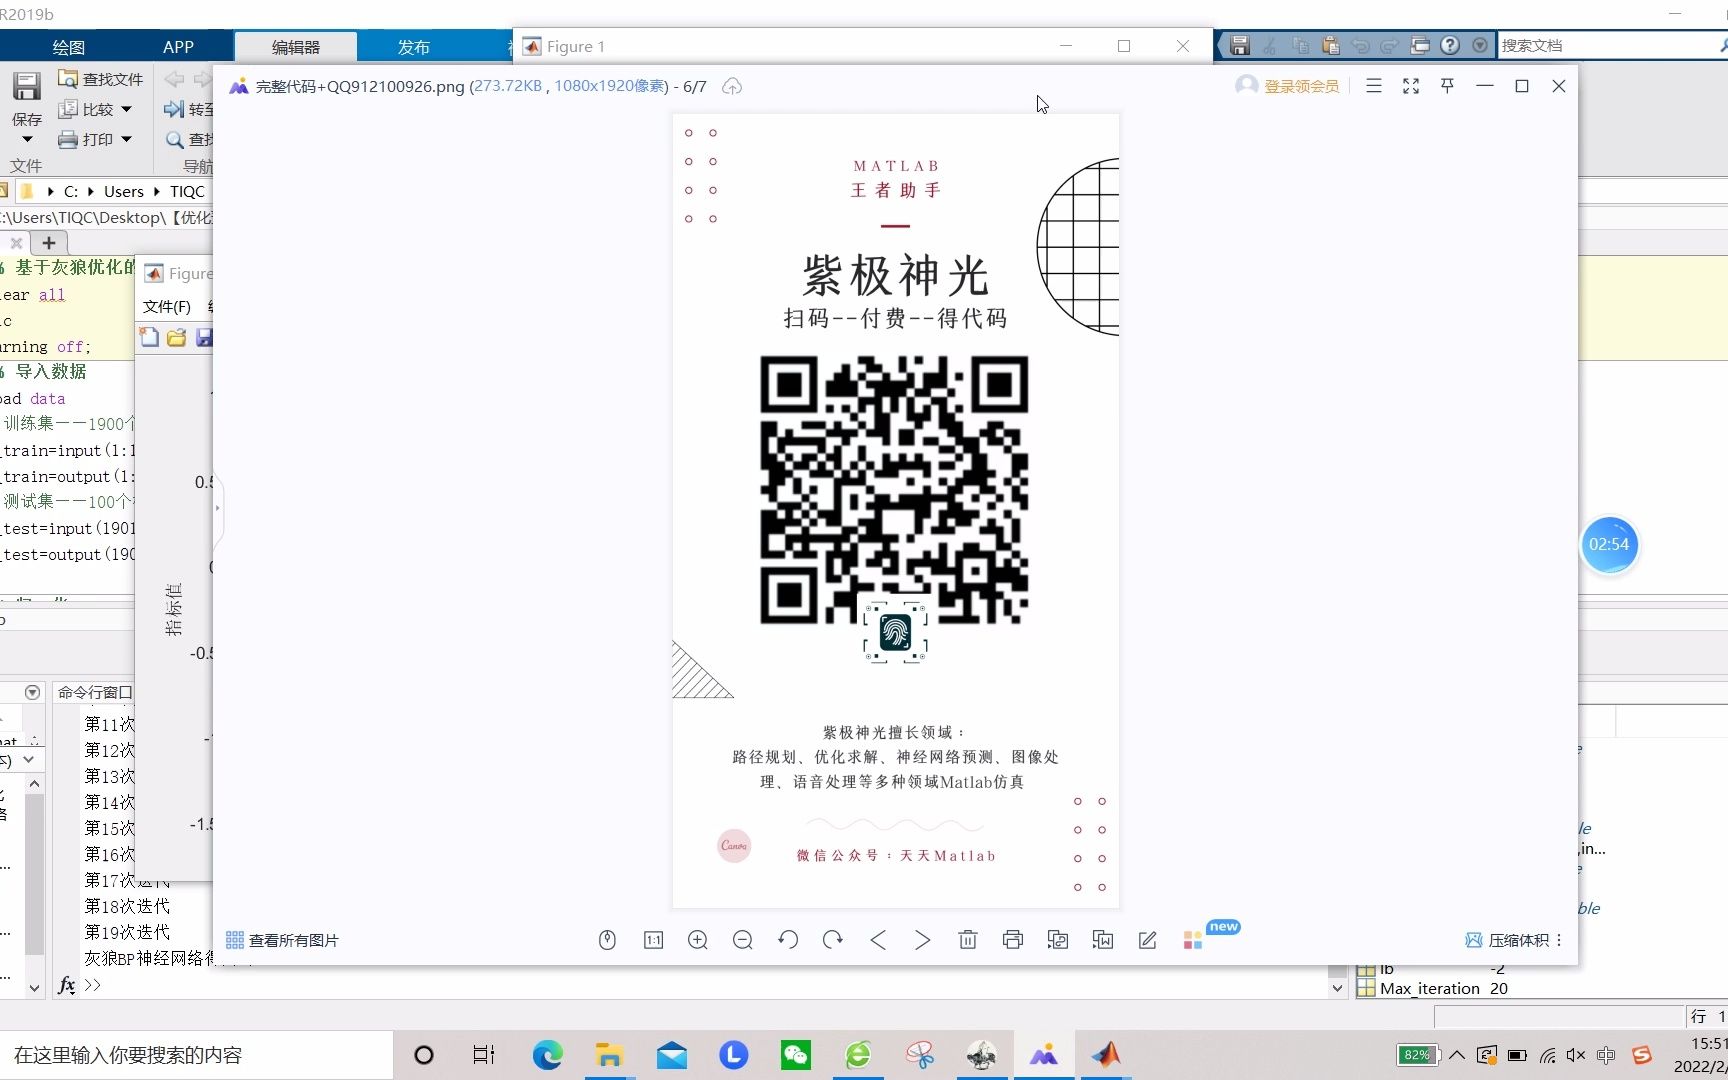1728x1080 pixels.
Task: Go to next image
Action: coord(922,940)
